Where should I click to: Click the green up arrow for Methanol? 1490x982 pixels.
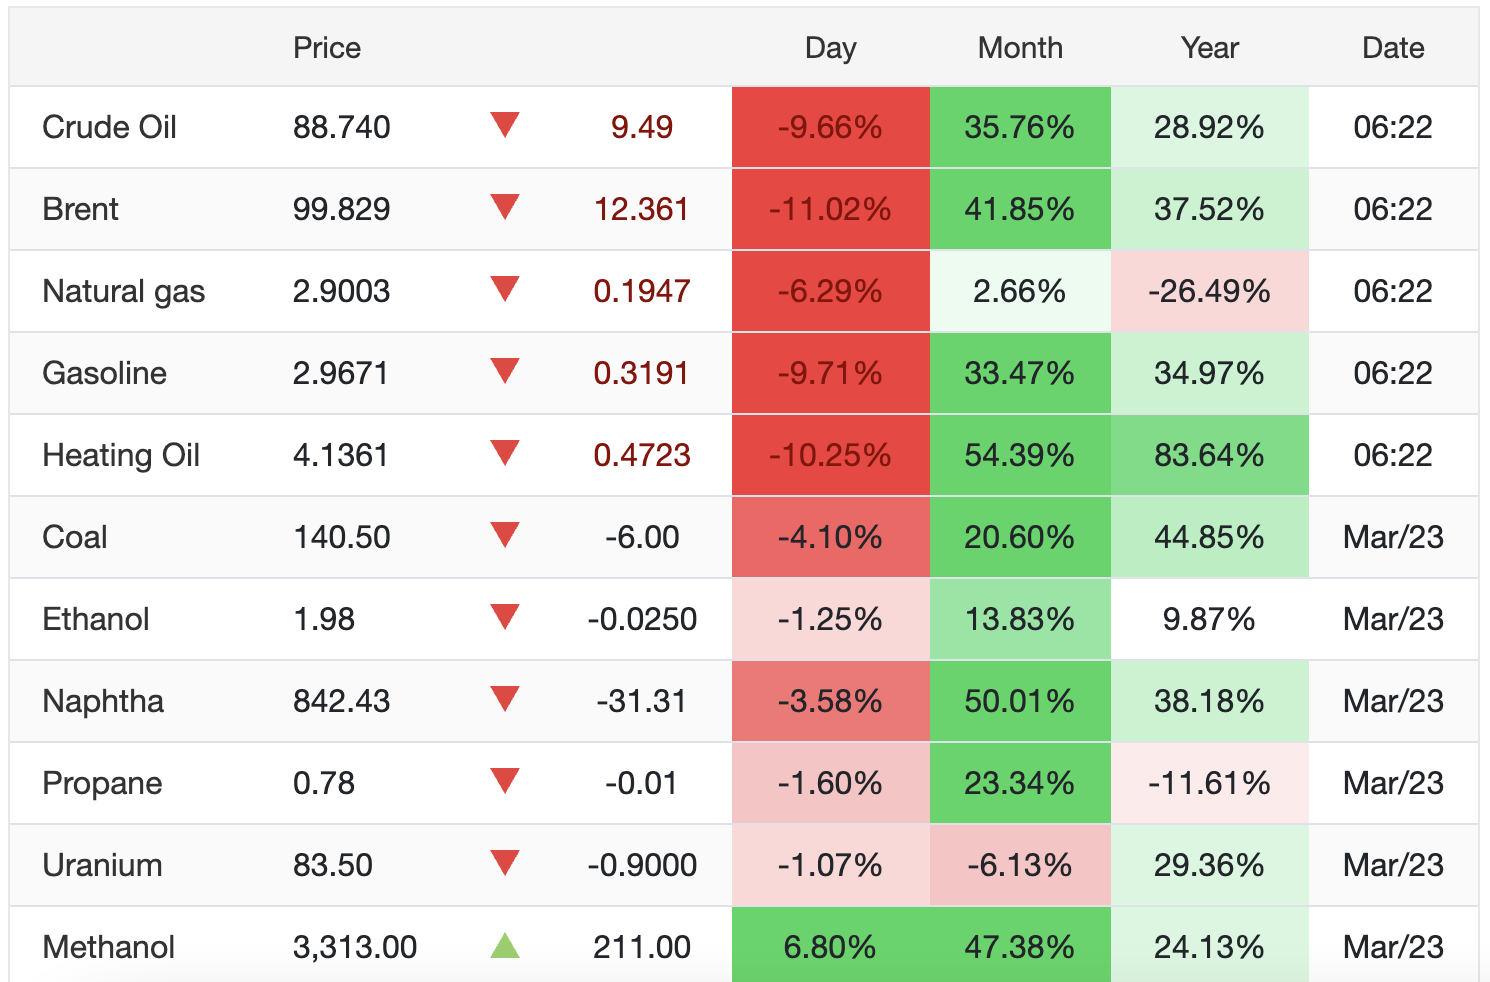[505, 945]
